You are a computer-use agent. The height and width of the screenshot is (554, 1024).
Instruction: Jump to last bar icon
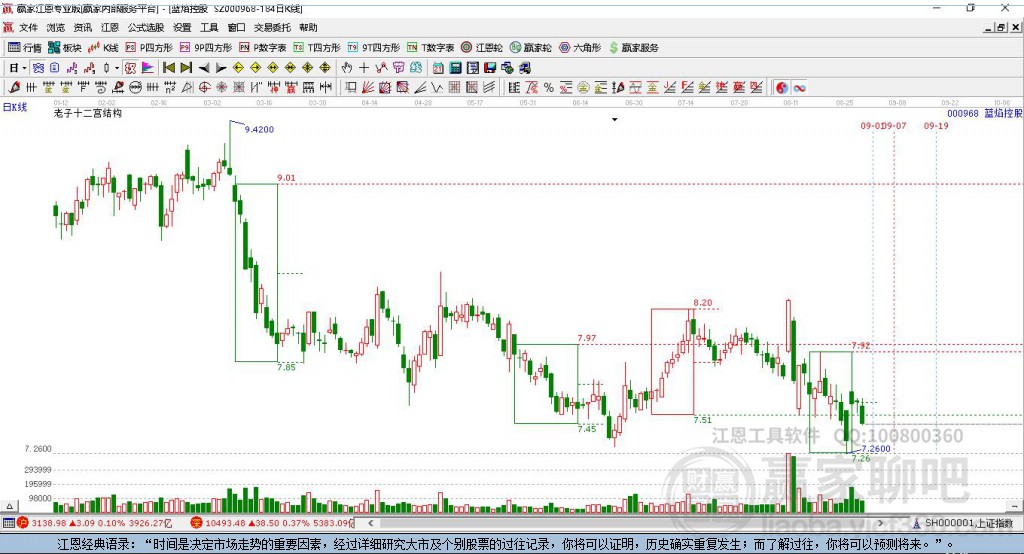[x=186, y=68]
